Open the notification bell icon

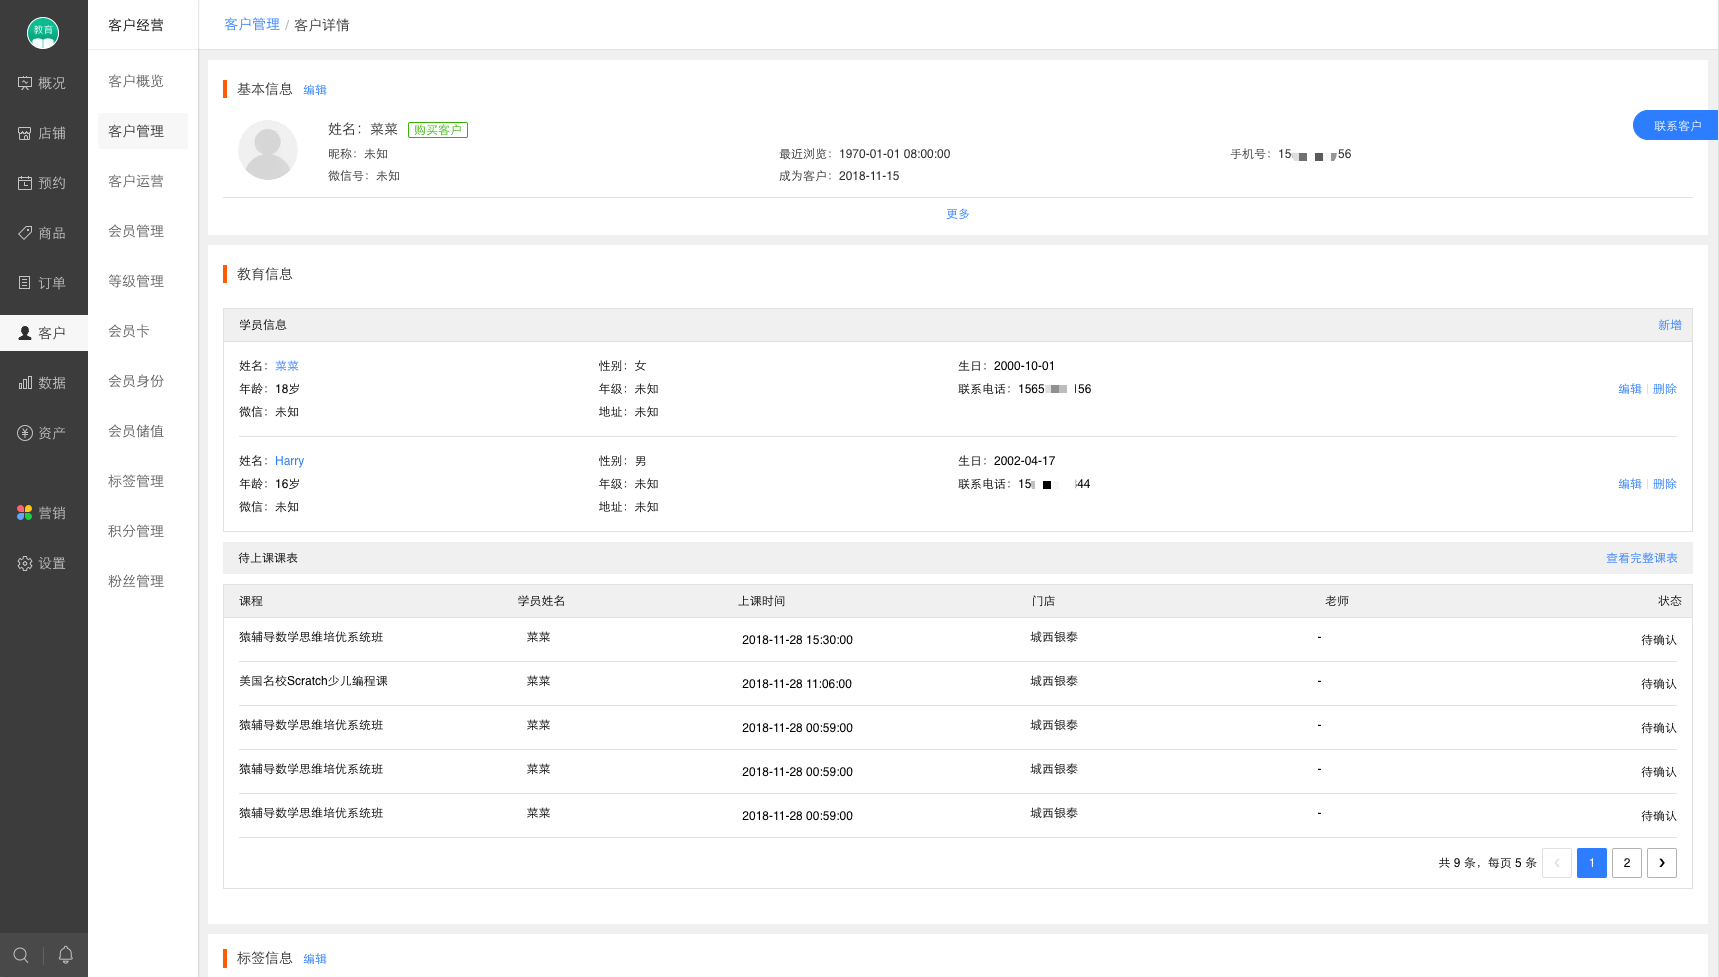(66, 955)
